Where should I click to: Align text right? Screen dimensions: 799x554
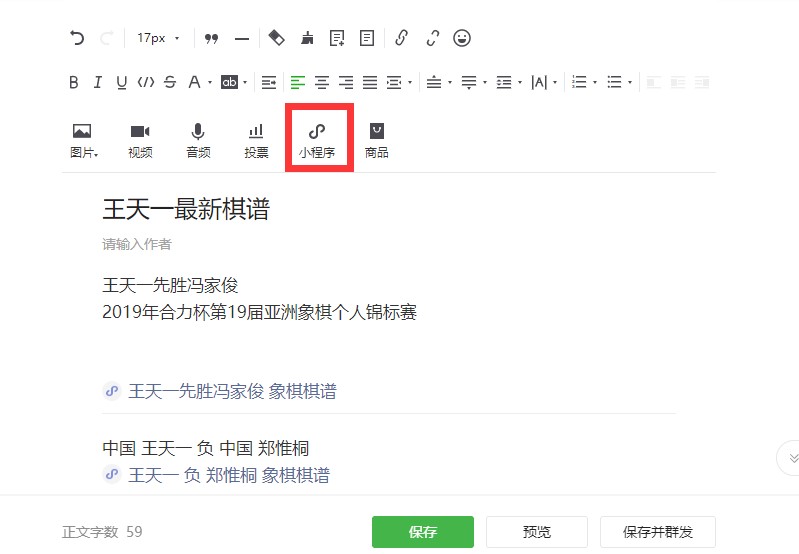click(x=346, y=82)
